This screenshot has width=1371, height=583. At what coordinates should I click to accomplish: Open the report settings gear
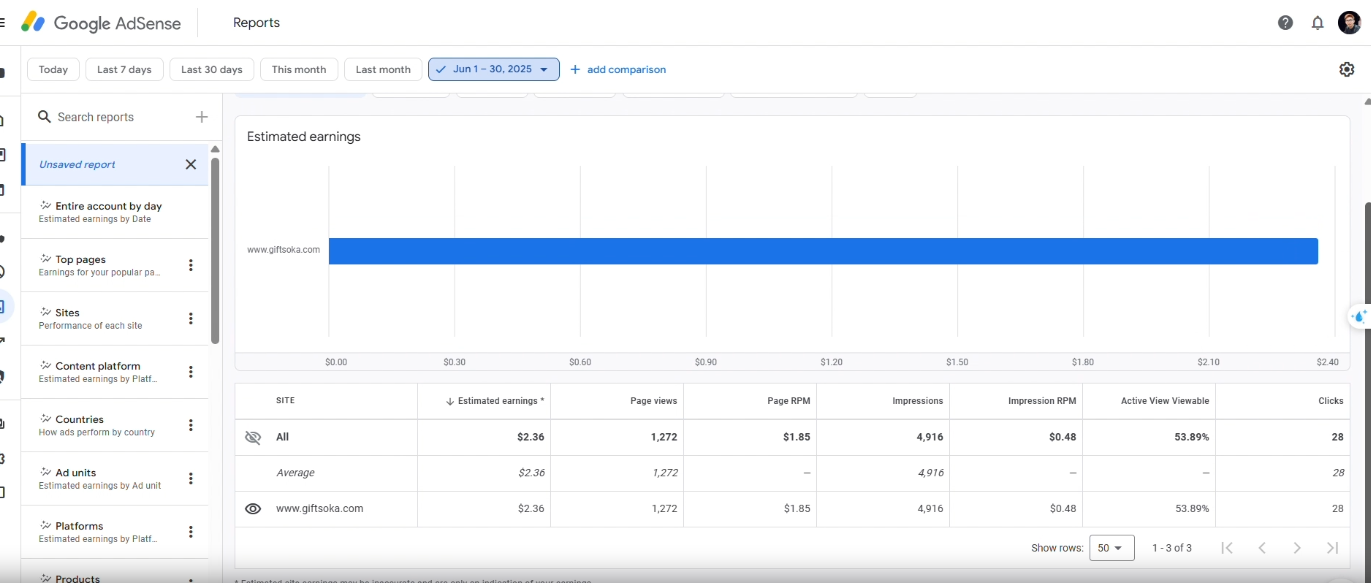[x=1347, y=69]
